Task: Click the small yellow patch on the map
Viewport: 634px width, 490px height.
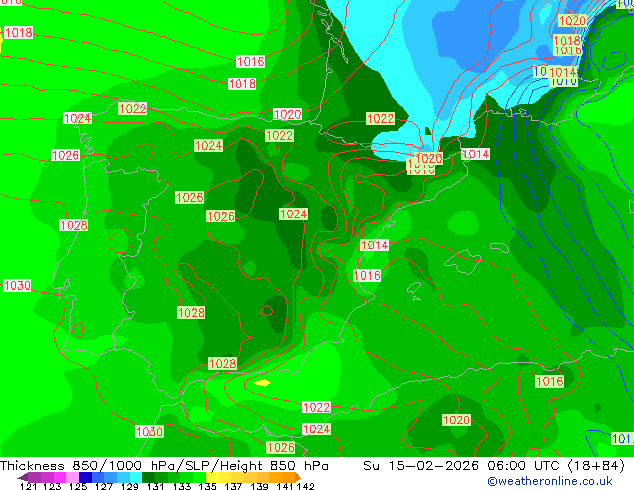Action: click(262, 382)
